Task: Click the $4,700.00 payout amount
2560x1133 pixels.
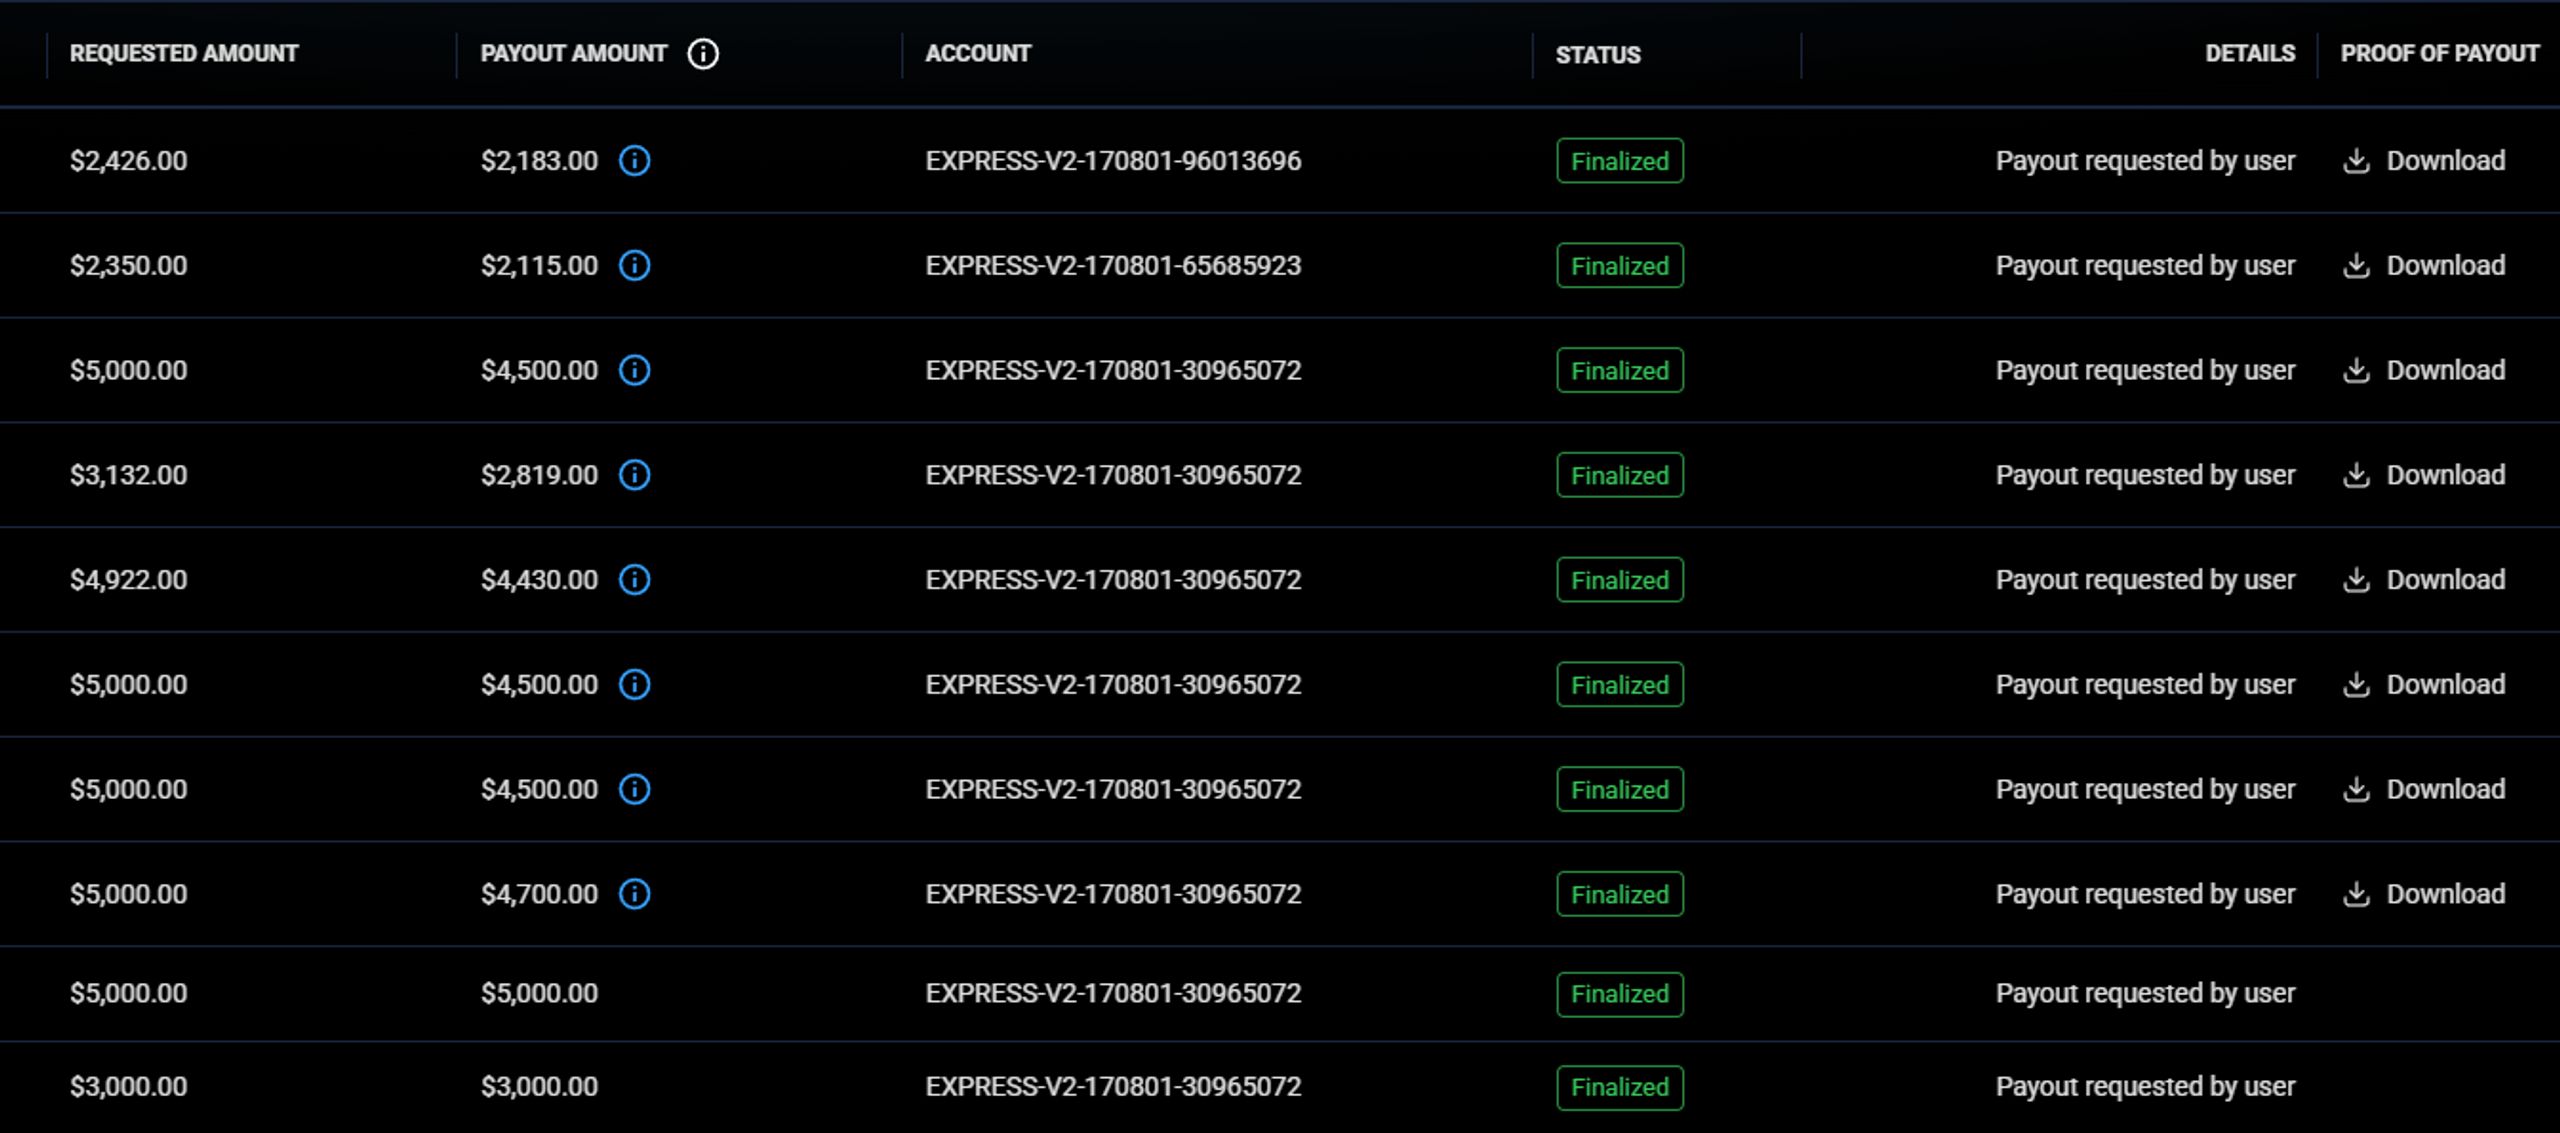Action: [x=539, y=894]
